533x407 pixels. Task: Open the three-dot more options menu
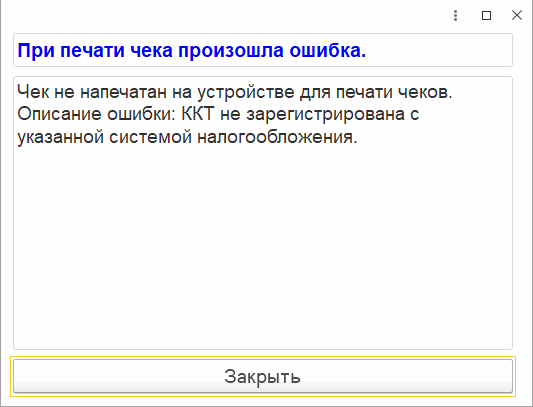(x=455, y=15)
